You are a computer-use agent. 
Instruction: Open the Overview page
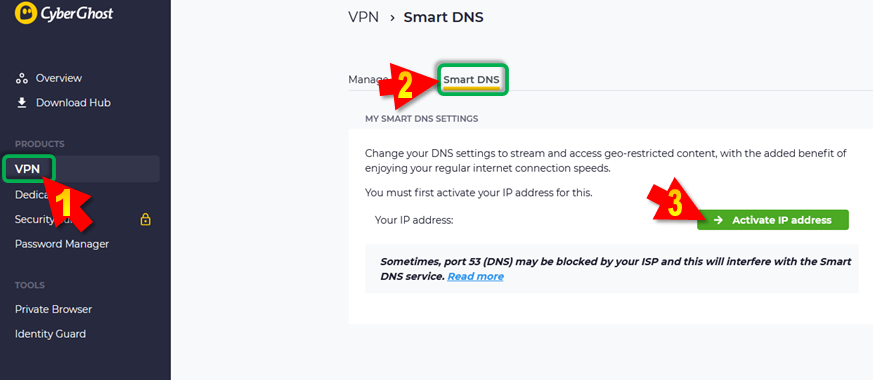point(58,78)
